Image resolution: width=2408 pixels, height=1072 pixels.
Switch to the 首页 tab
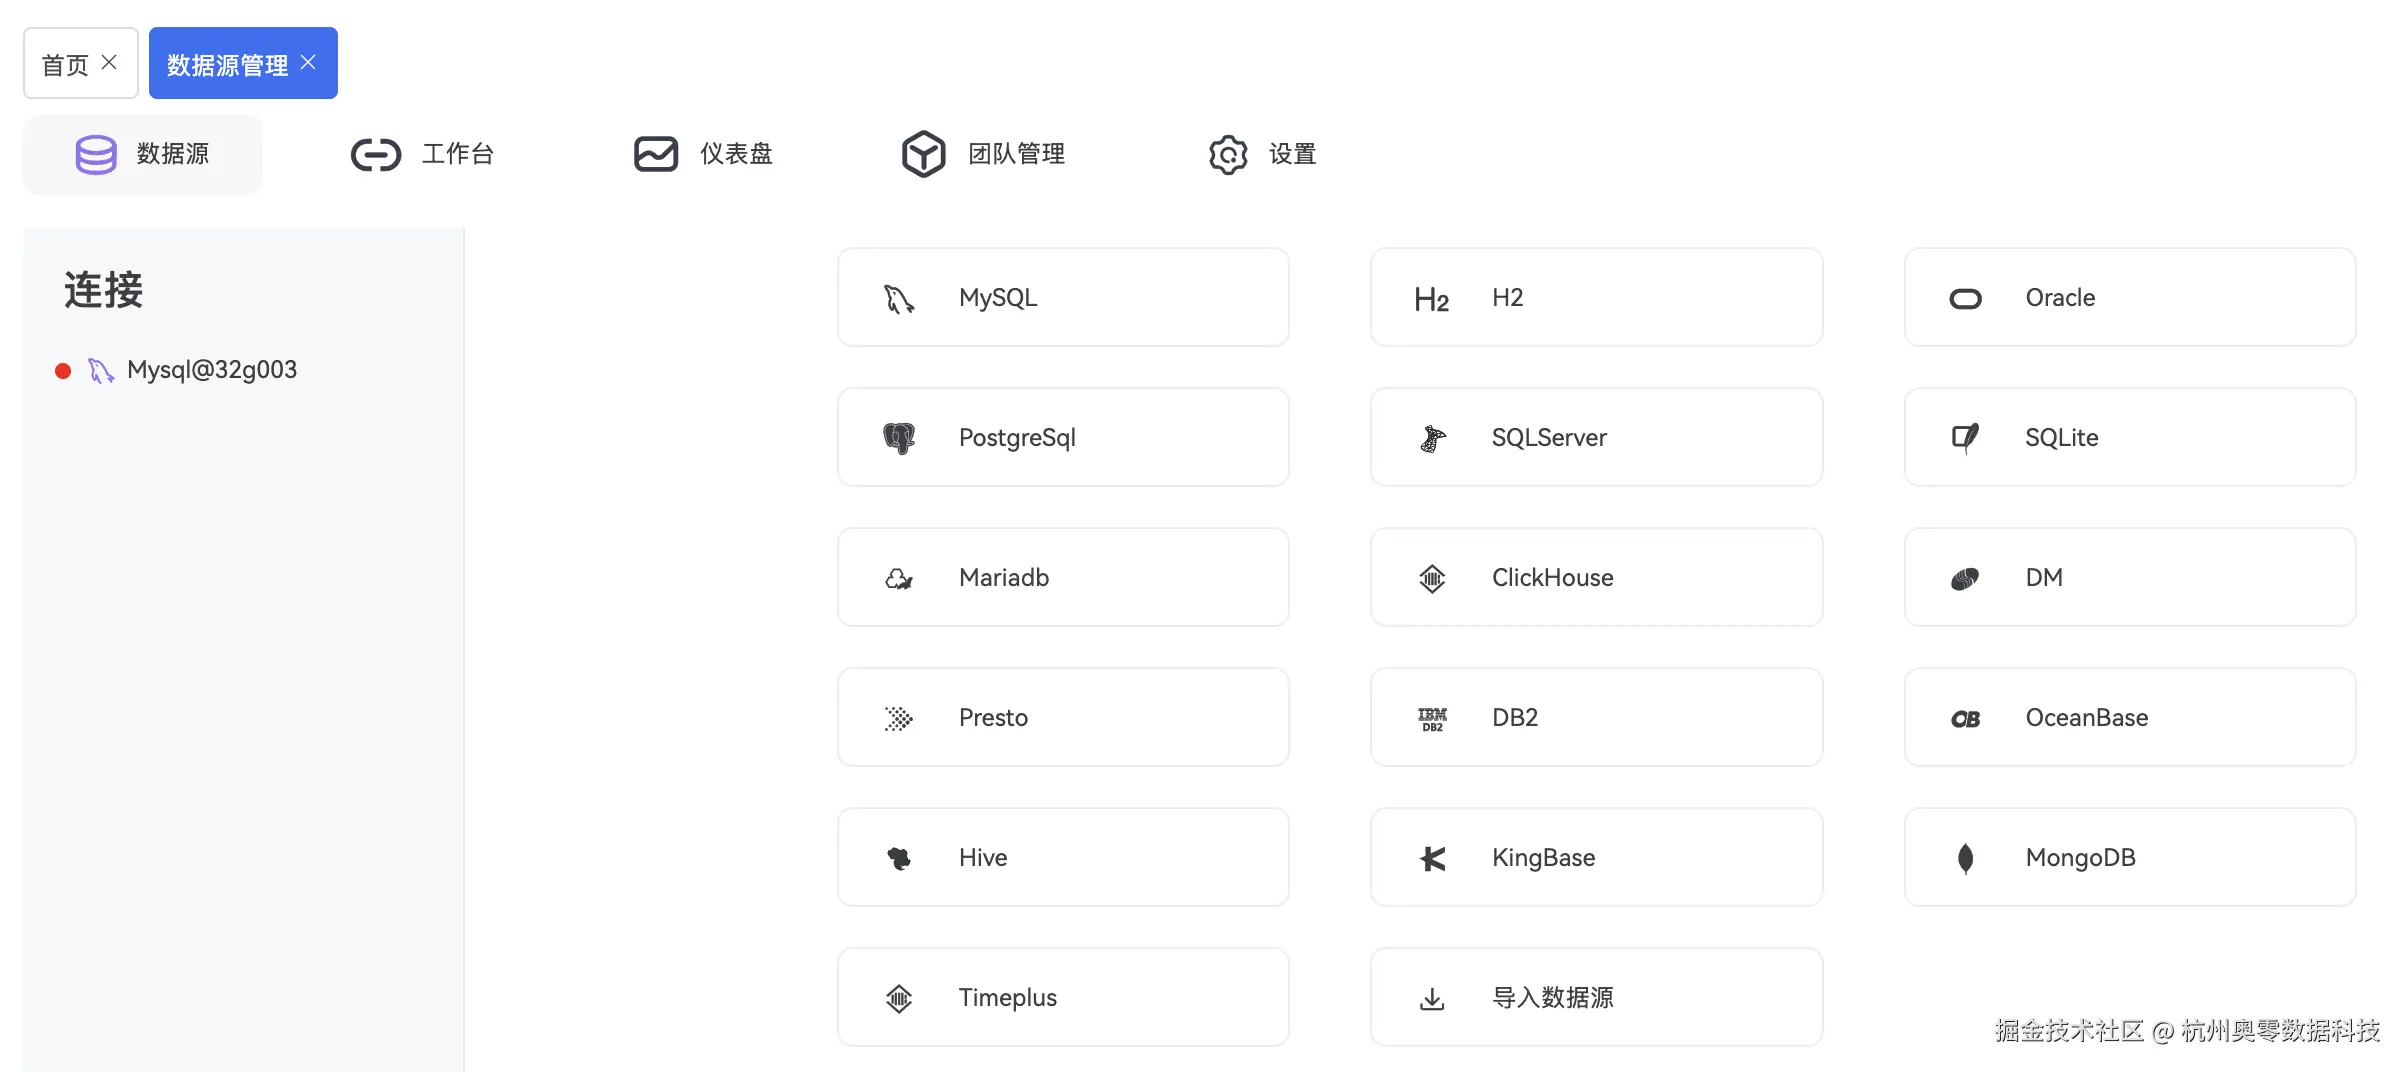click(x=65, y=64)
